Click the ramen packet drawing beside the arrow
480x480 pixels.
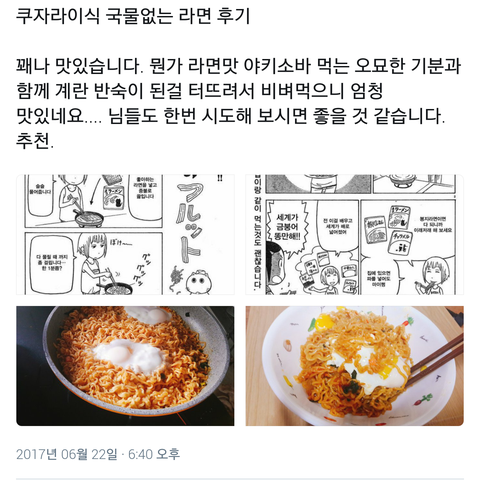tap(114, 197)
